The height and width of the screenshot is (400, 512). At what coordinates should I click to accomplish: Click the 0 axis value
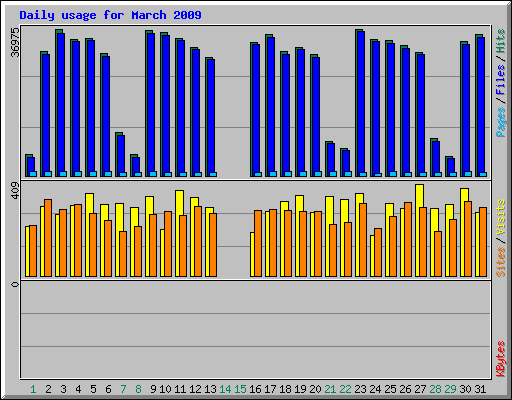[x=15, y=284]
